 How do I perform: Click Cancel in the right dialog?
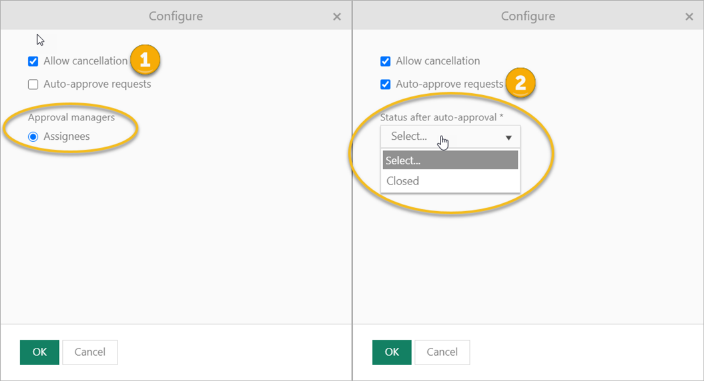pyautogui.click(x=442, y=352)
